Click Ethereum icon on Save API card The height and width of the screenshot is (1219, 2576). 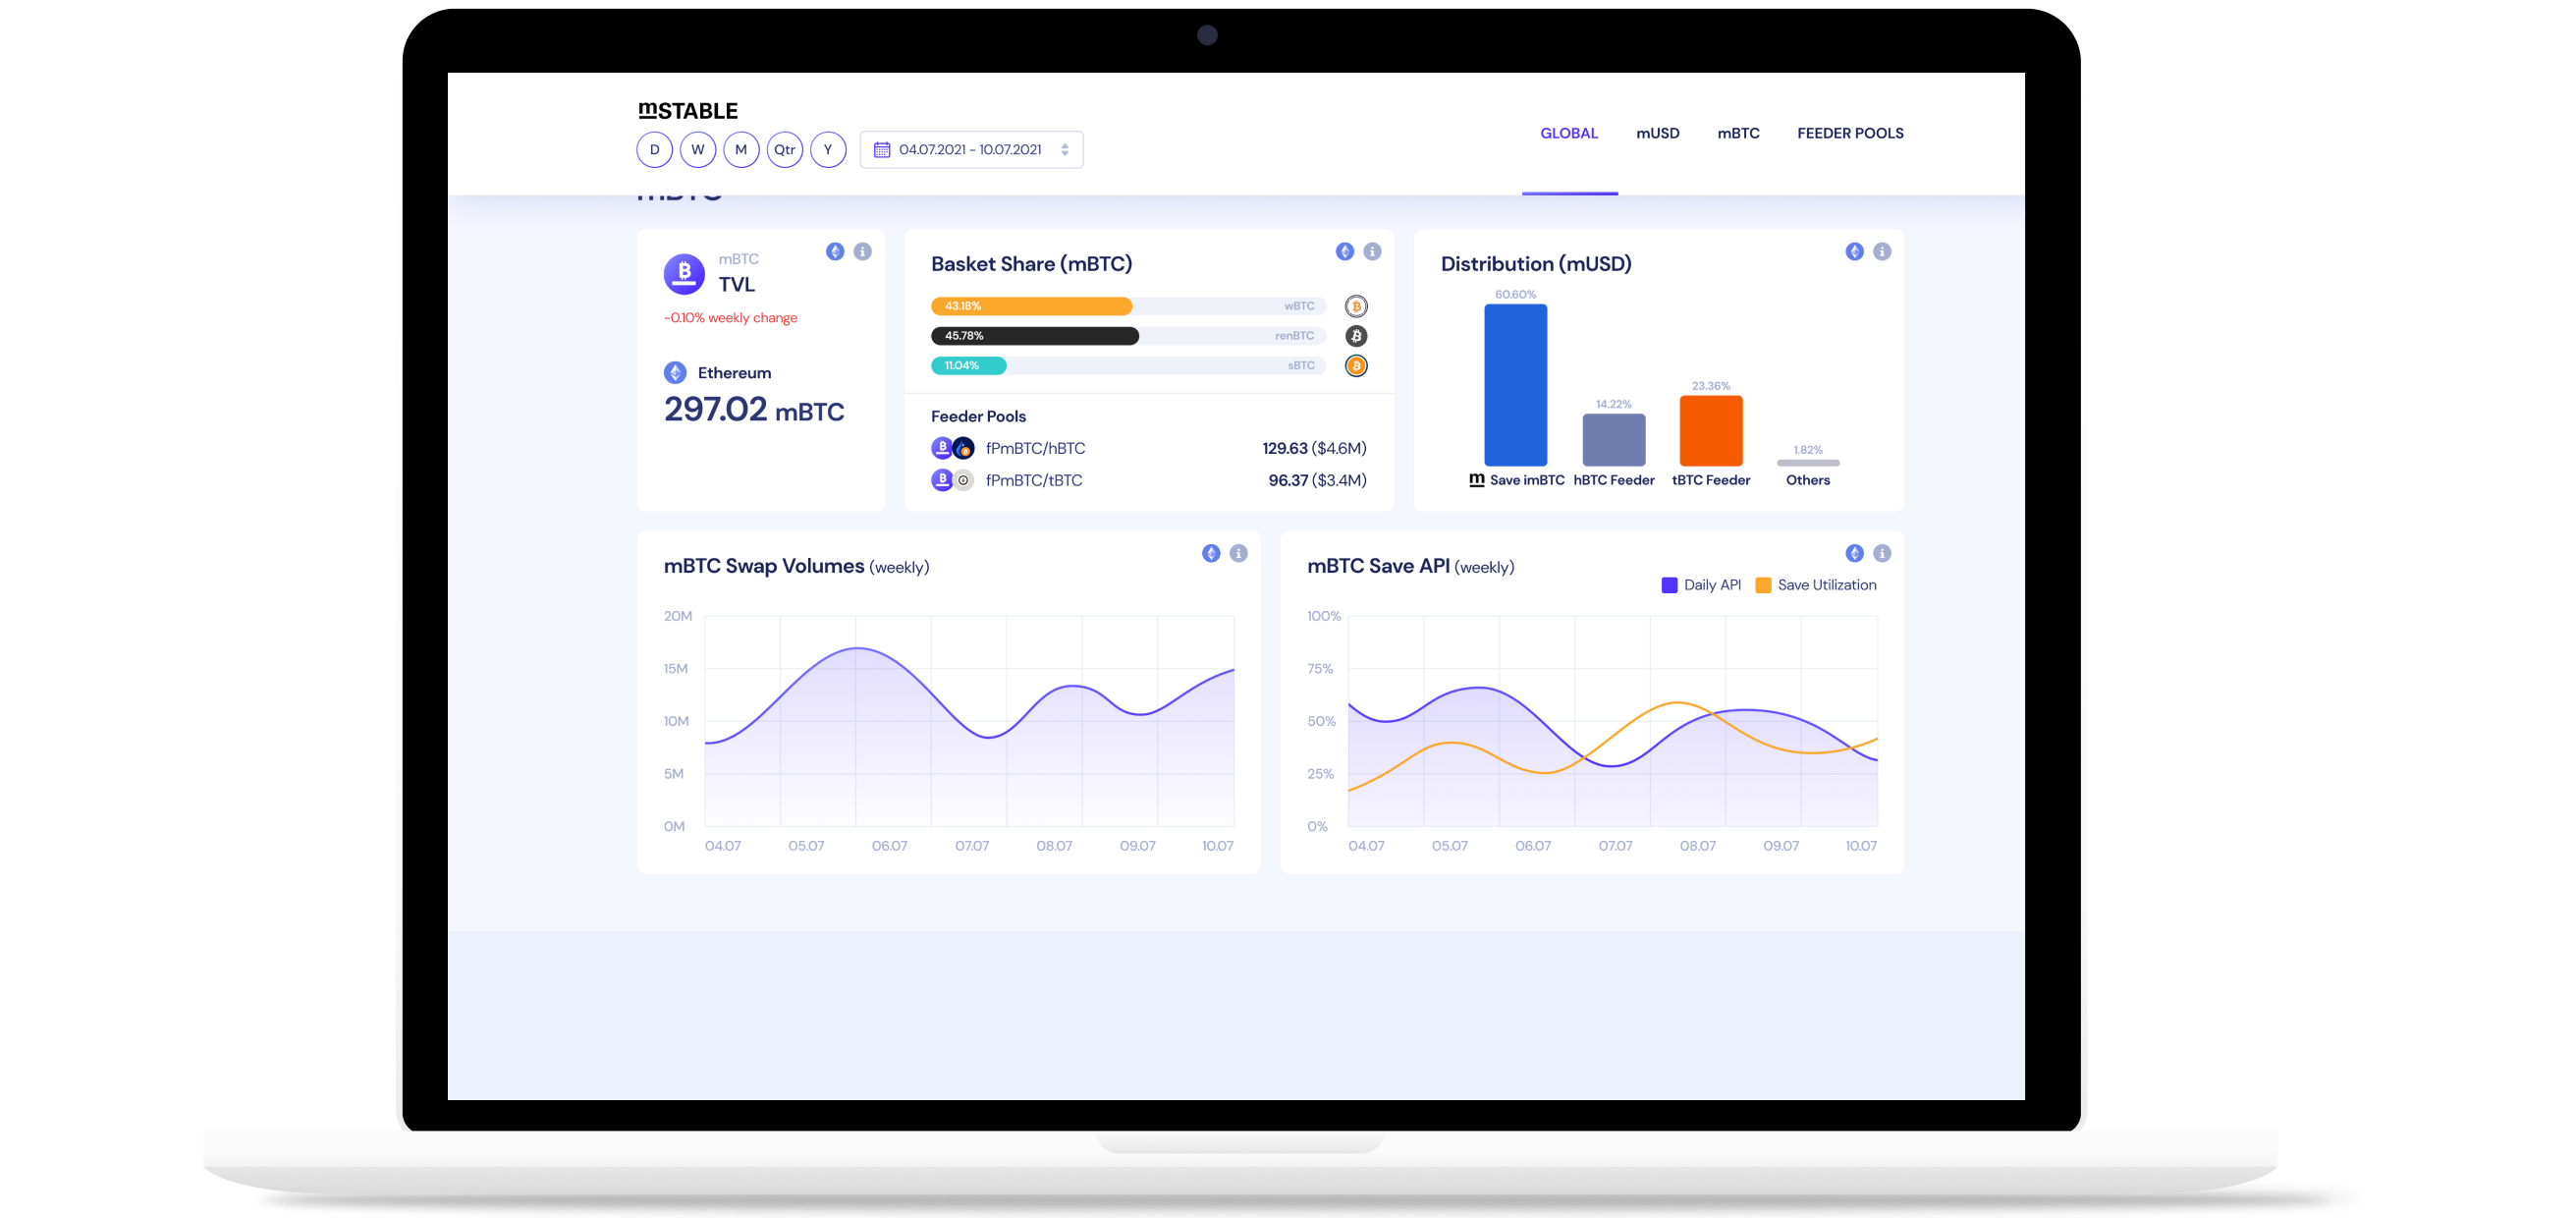(x=1854, y=553)
